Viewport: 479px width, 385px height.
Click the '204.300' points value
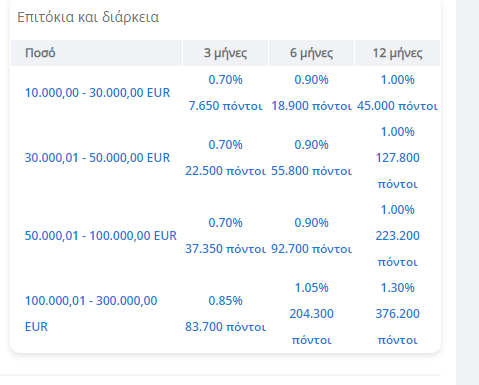click(x=311, y=314)
